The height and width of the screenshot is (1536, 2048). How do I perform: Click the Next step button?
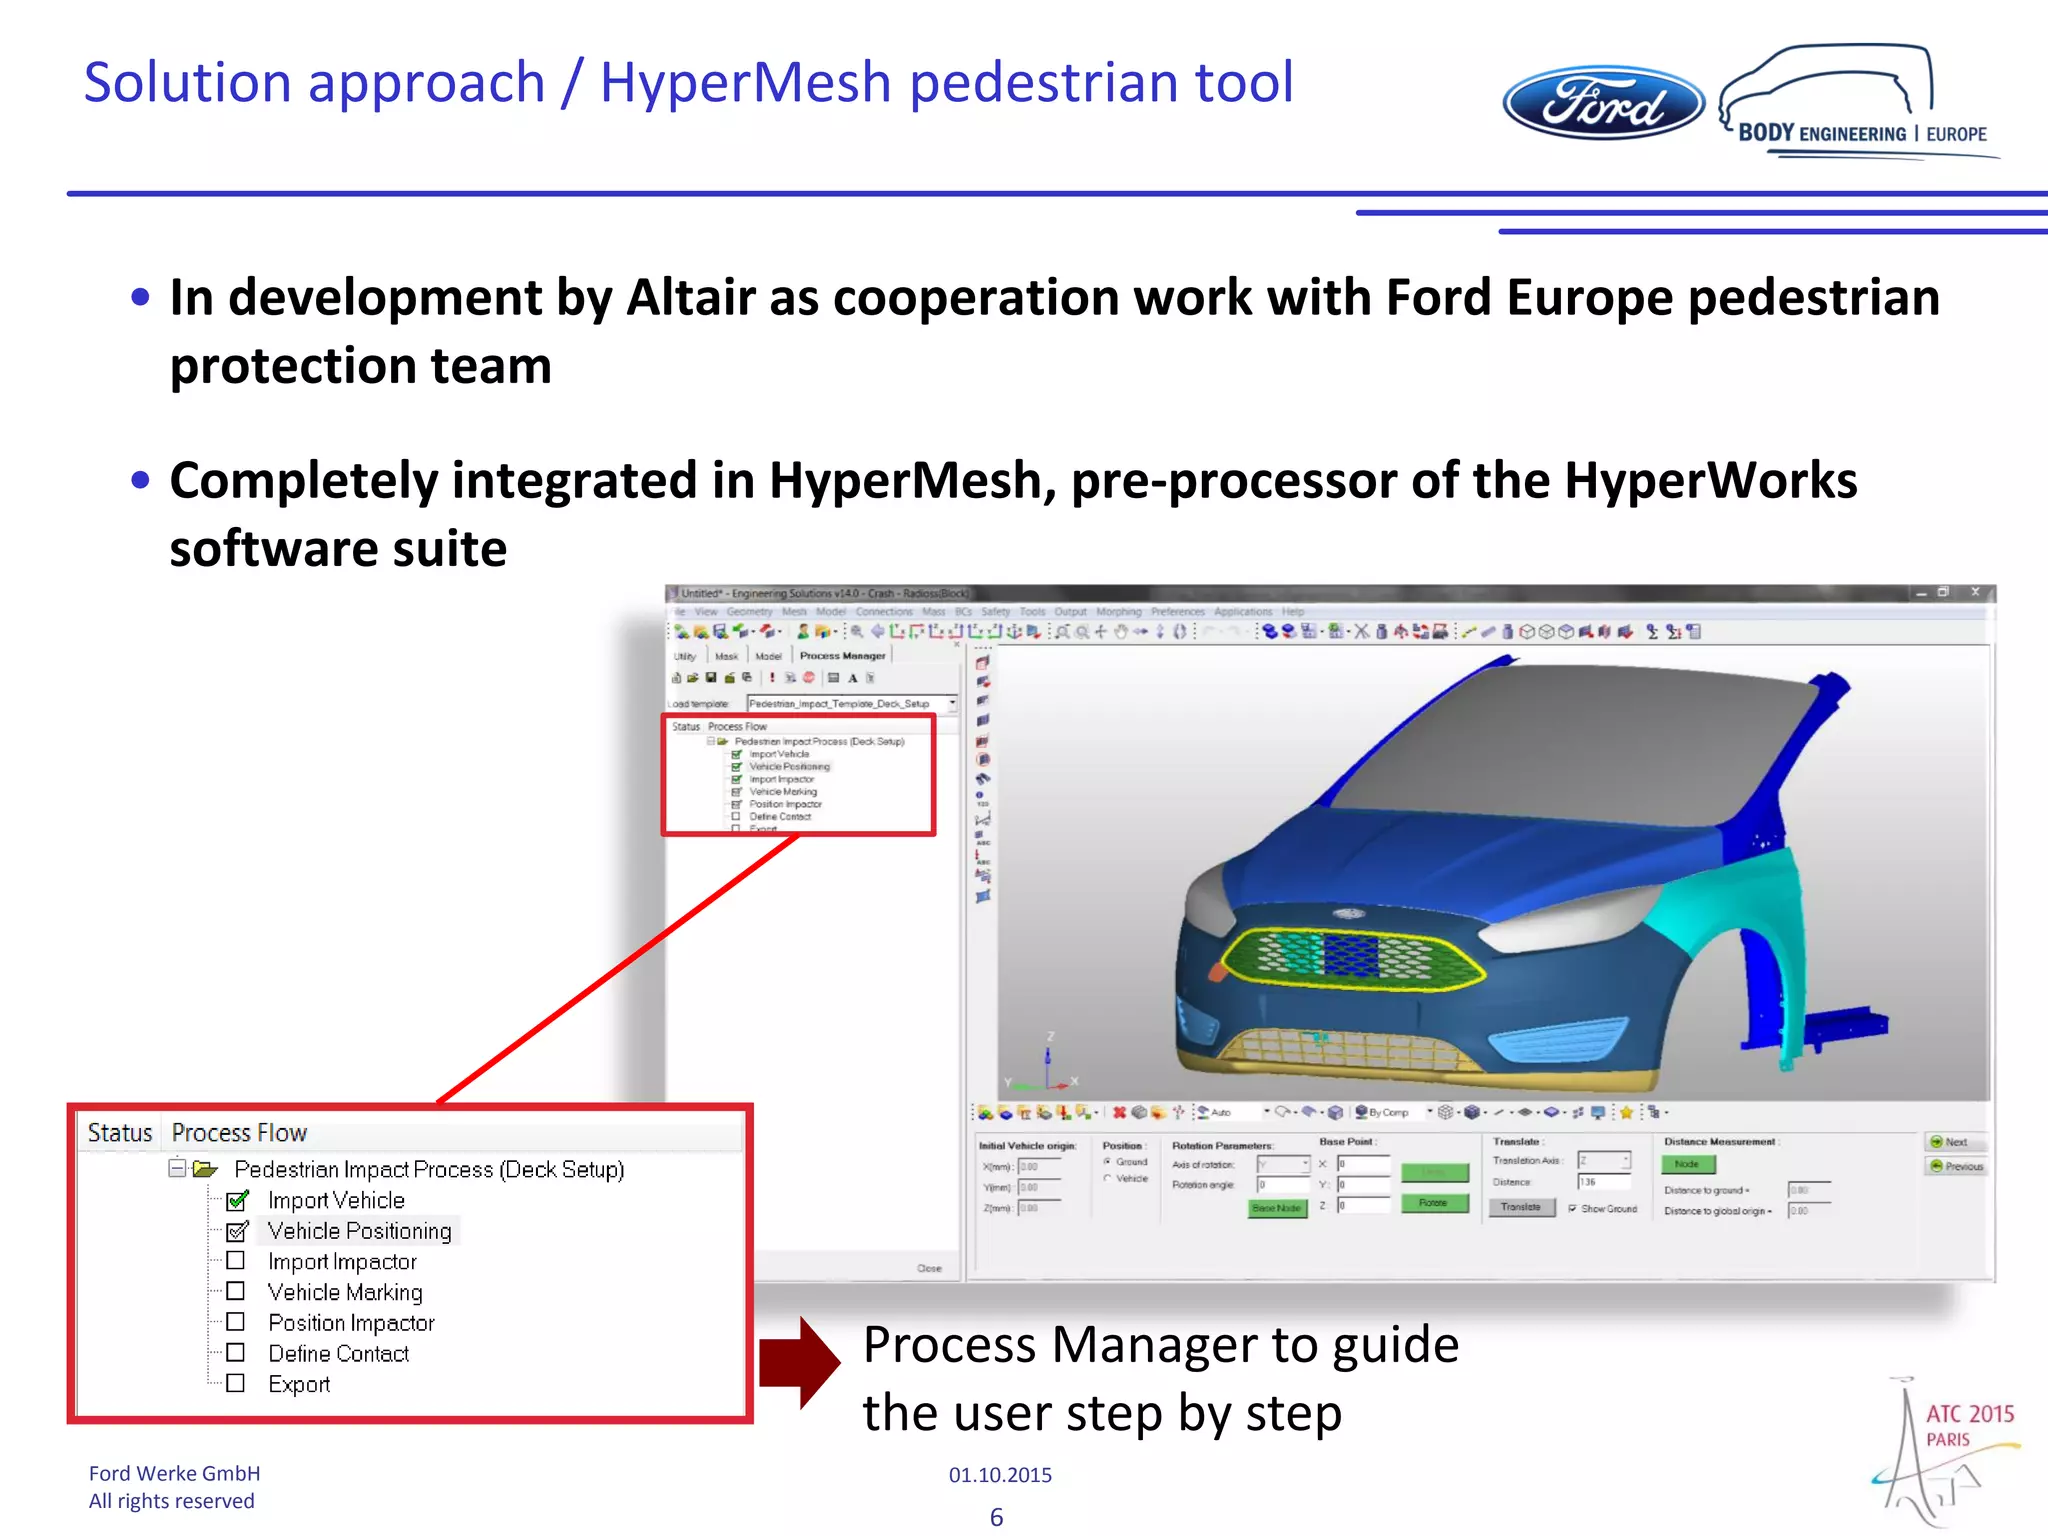[x=1955, y=1142]
